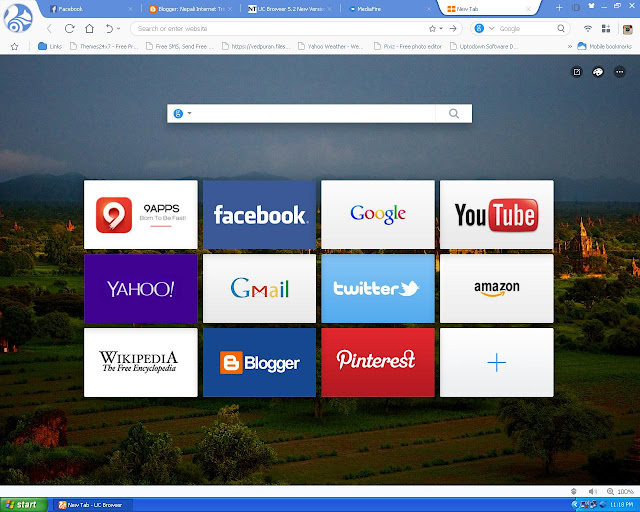The width and height of the screenshot is (640, 512).
Task: Open the Twitter speed dial tile
Action: [x=378, y=289]
